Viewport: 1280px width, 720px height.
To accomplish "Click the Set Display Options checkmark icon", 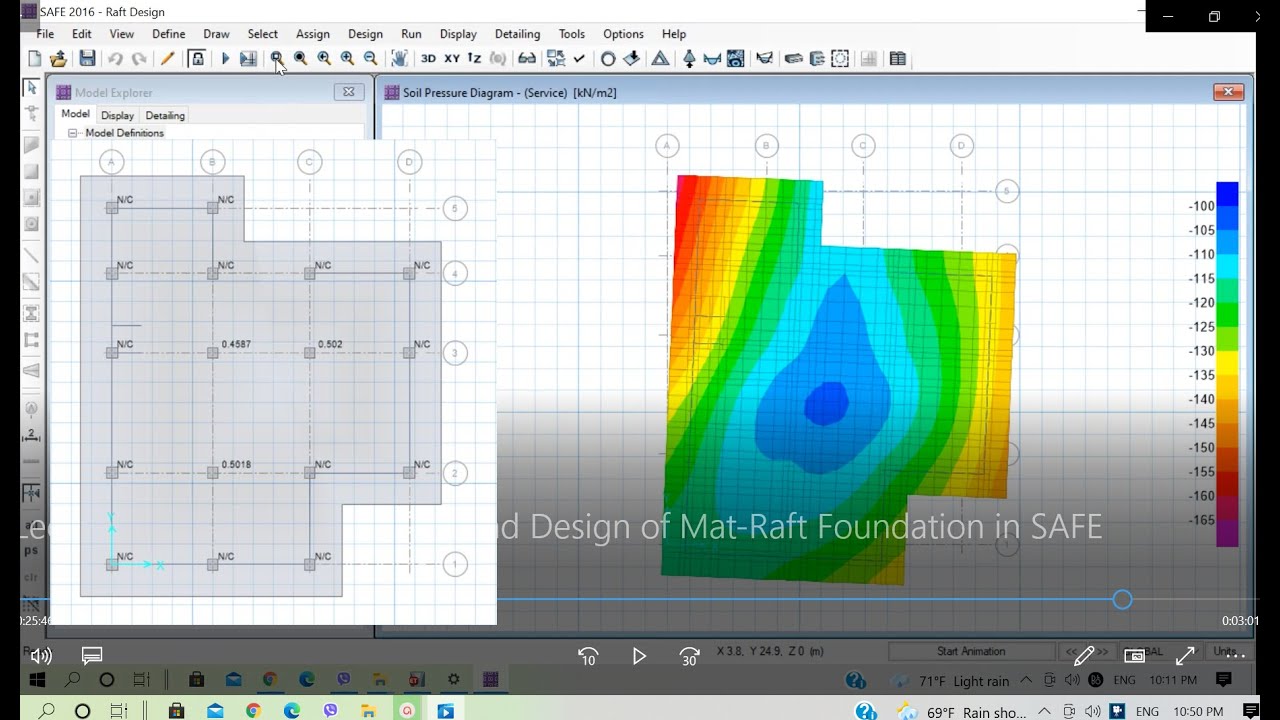I will tap(578, 59).
